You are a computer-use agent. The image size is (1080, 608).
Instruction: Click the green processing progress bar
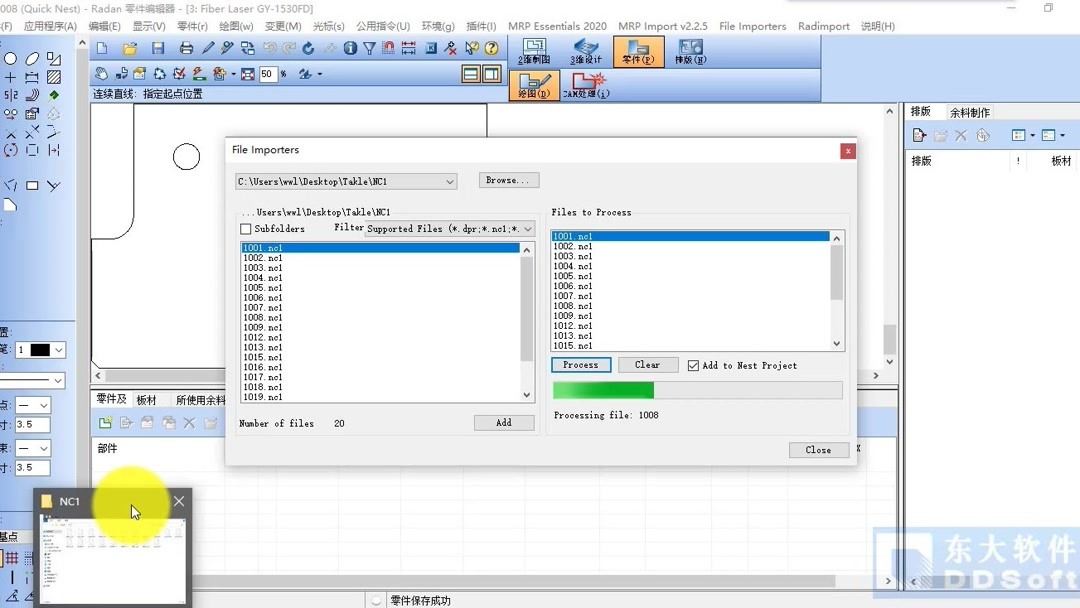click(603, 388)
